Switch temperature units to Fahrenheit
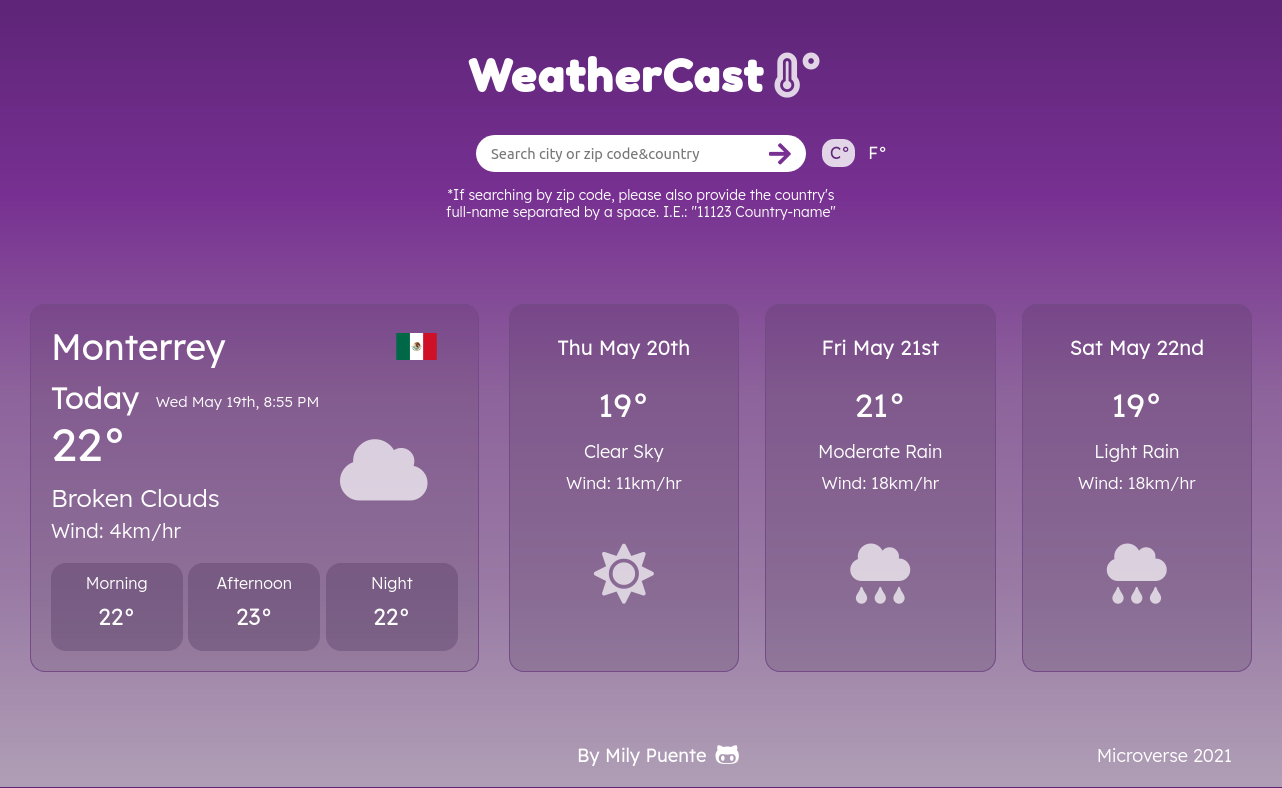Screen dimensions: 1282x788 pyautogui.click(x=877, y=152)
